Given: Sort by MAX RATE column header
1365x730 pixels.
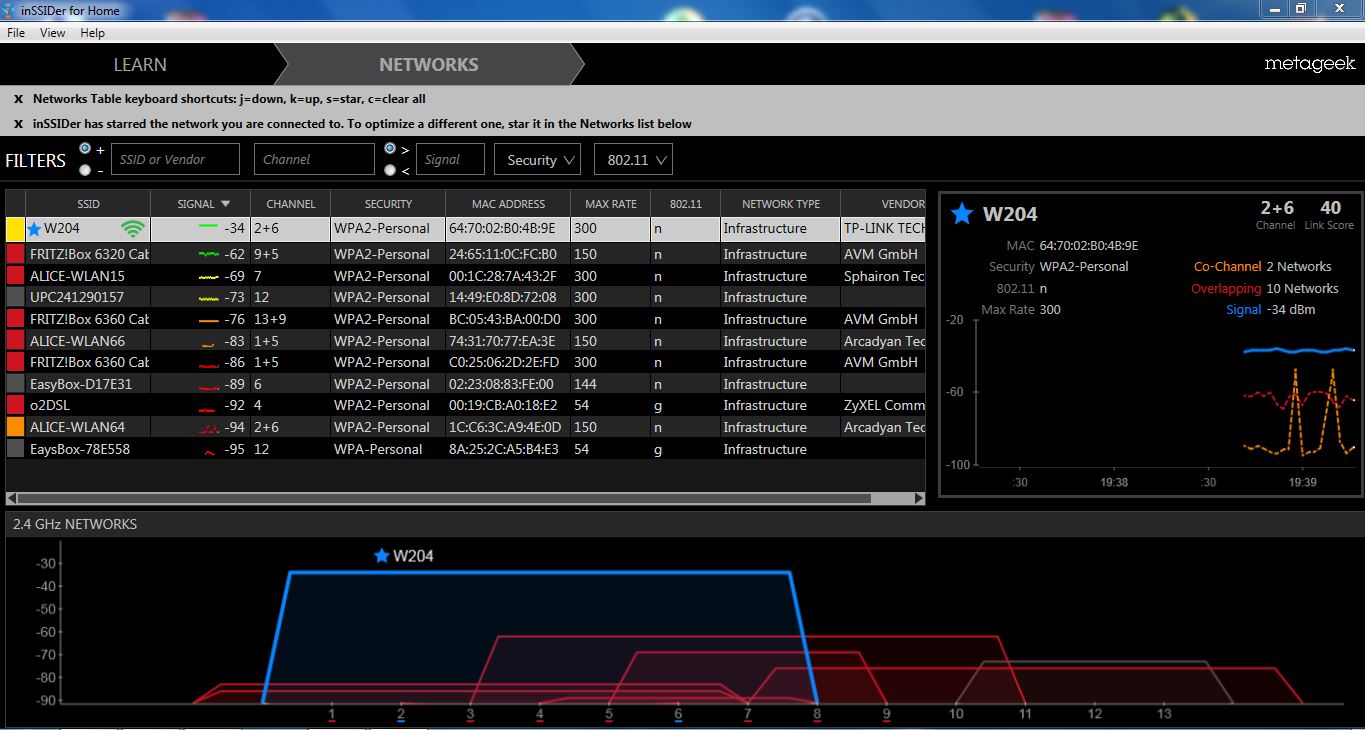Looking at the screenshot, I should (x=611, y=204).
